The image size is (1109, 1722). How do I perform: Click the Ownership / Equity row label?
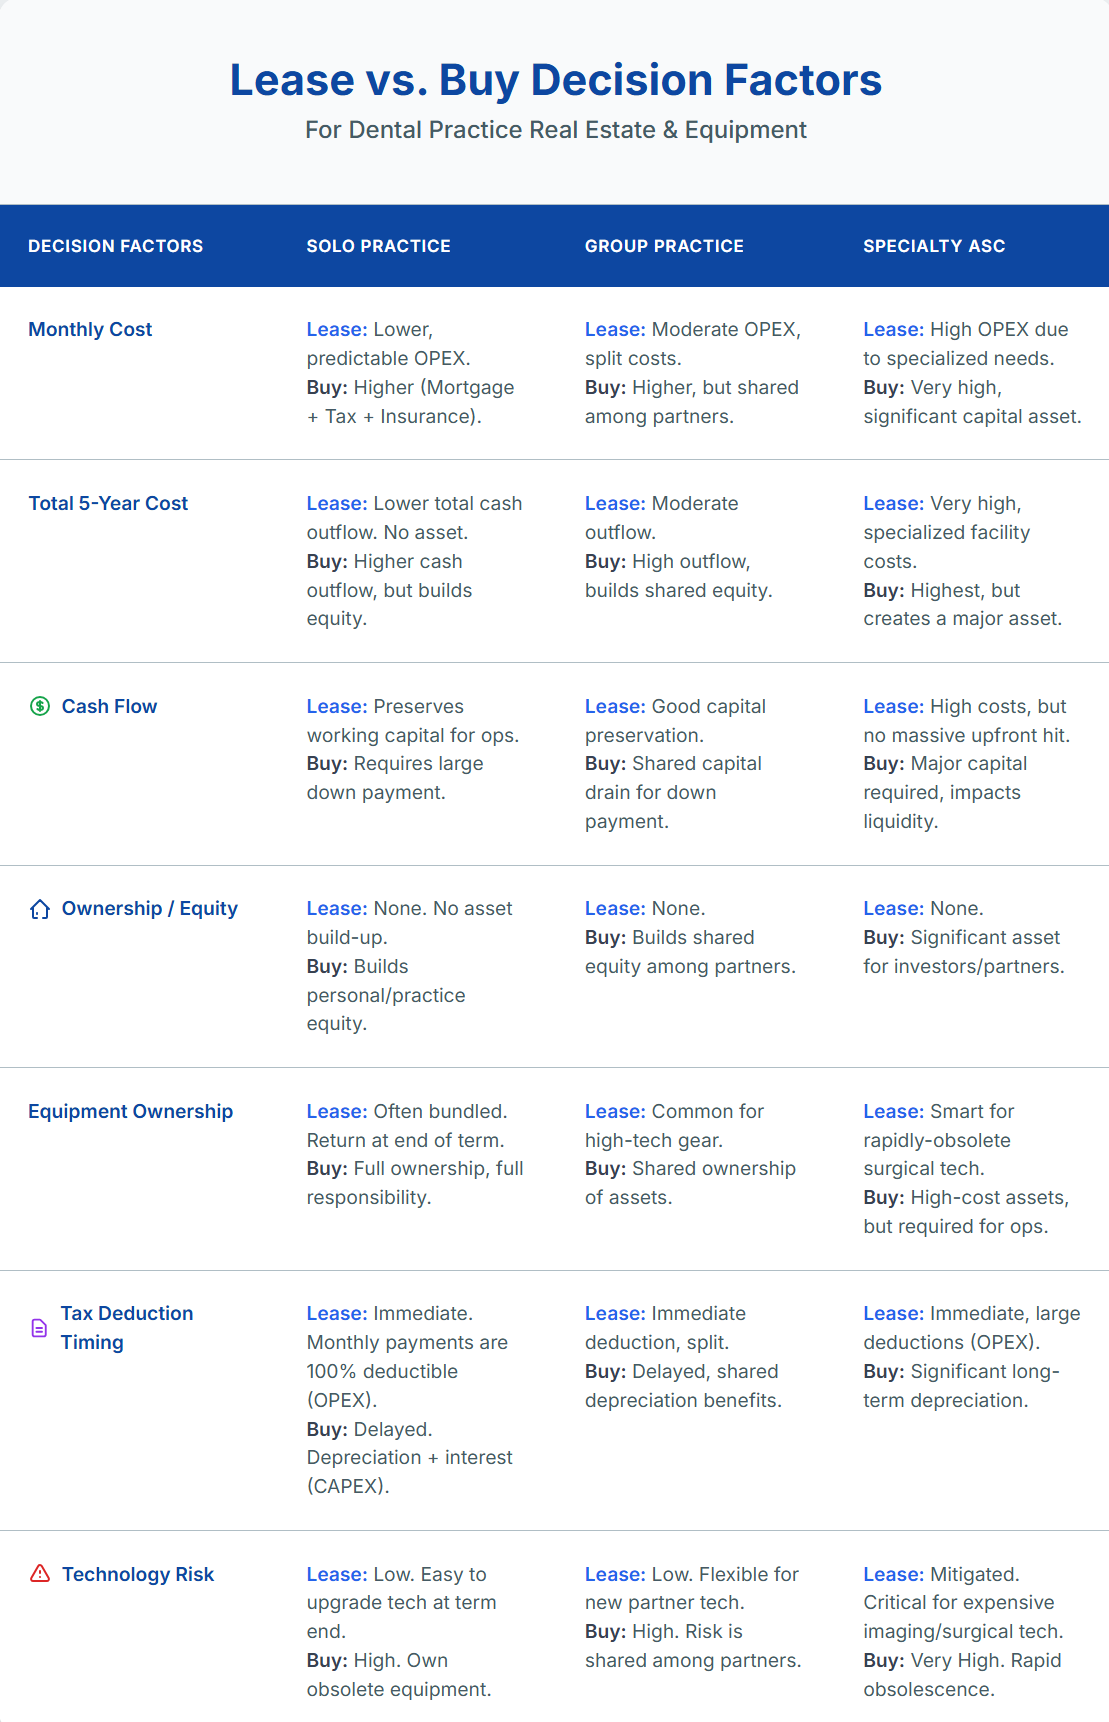[149, 909]
